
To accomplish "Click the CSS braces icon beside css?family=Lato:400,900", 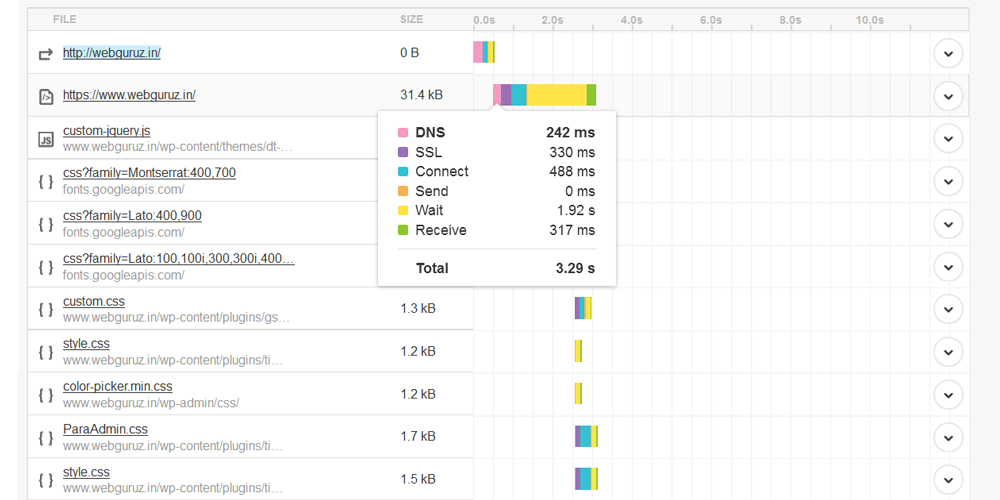I will pyautogui.click(x=45, y=224).
